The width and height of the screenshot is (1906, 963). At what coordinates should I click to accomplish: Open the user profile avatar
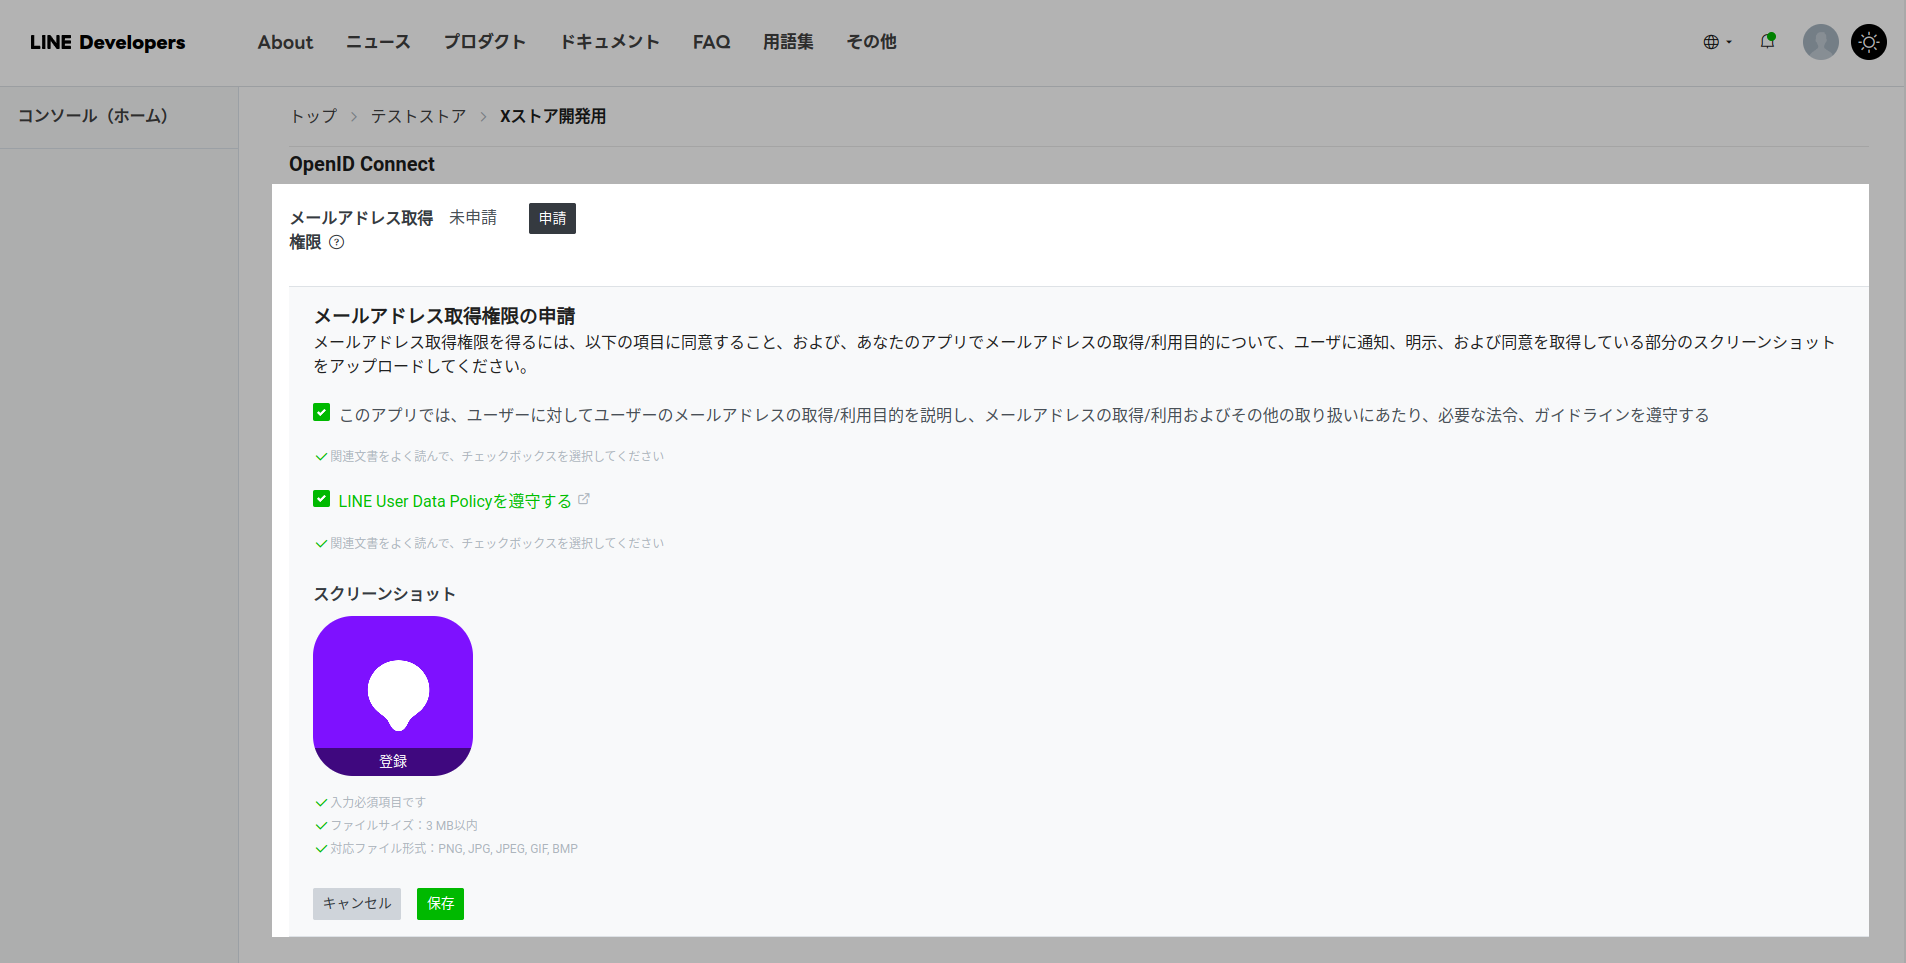click(1820, 42)
